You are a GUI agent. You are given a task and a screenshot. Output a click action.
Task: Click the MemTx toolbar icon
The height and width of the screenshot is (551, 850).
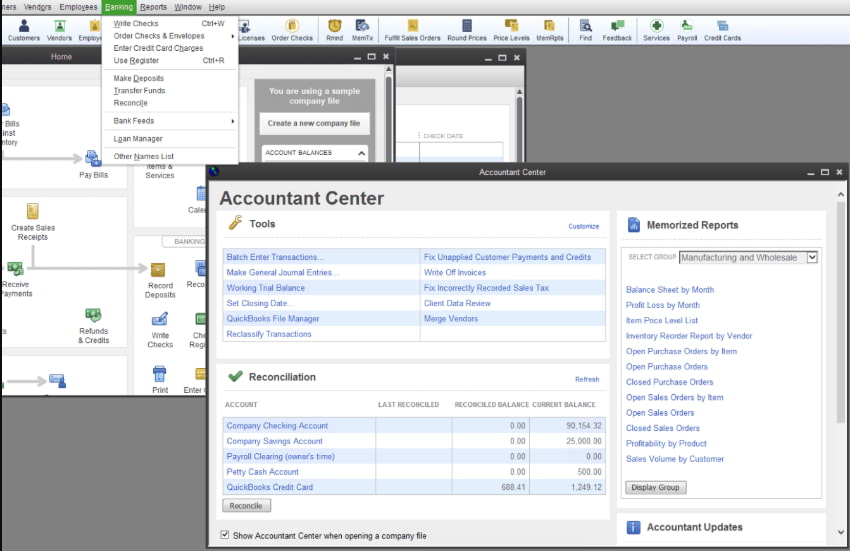tap(362, 30)
